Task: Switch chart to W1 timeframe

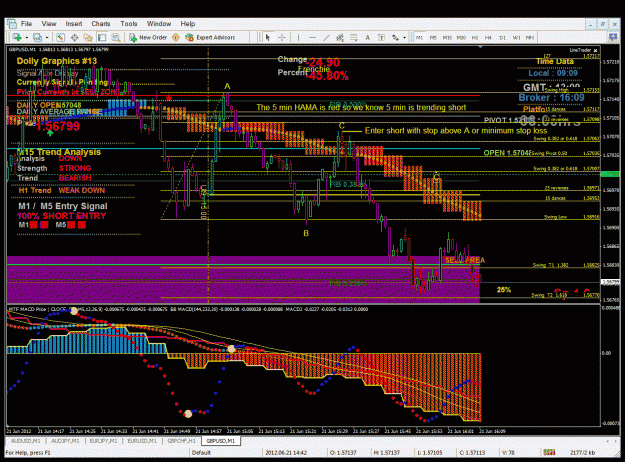Action: point(517,37)
